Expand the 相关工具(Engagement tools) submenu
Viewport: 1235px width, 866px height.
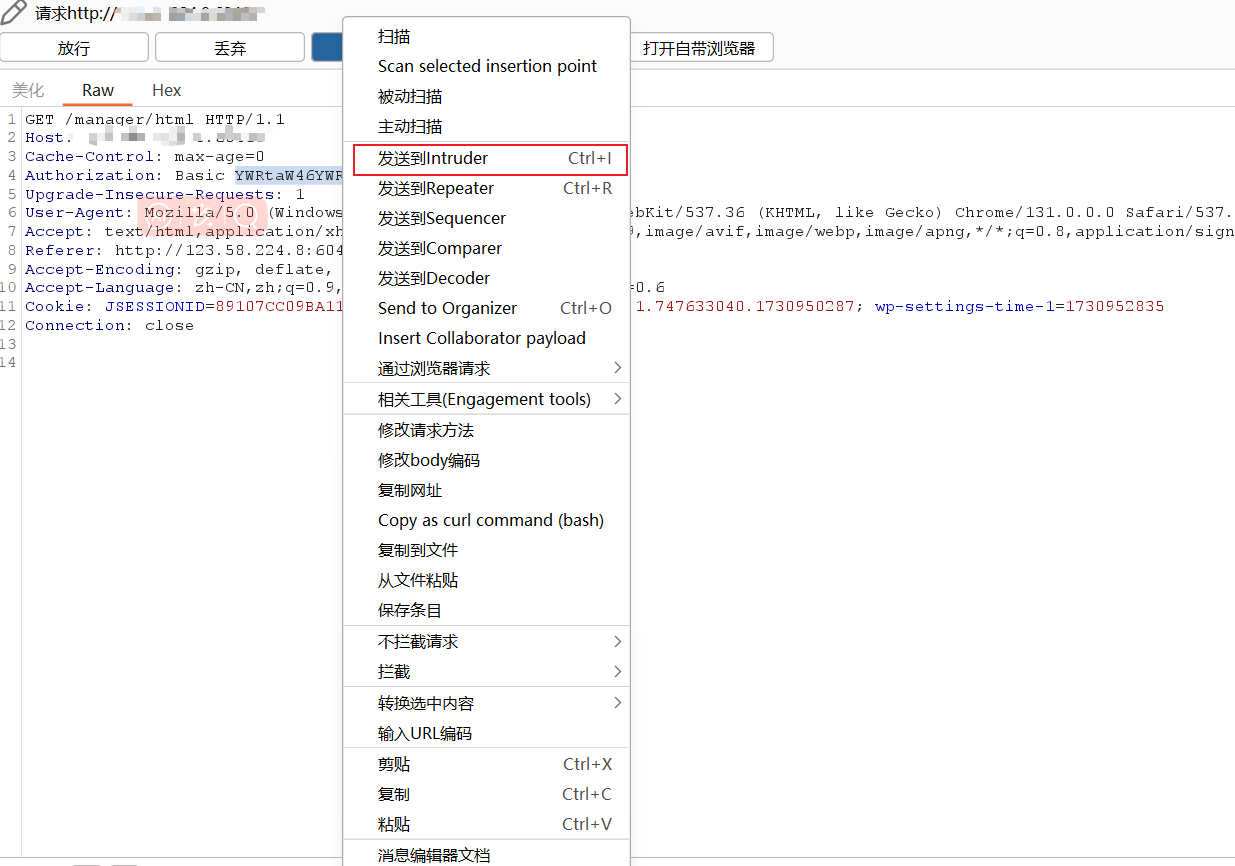617,399
